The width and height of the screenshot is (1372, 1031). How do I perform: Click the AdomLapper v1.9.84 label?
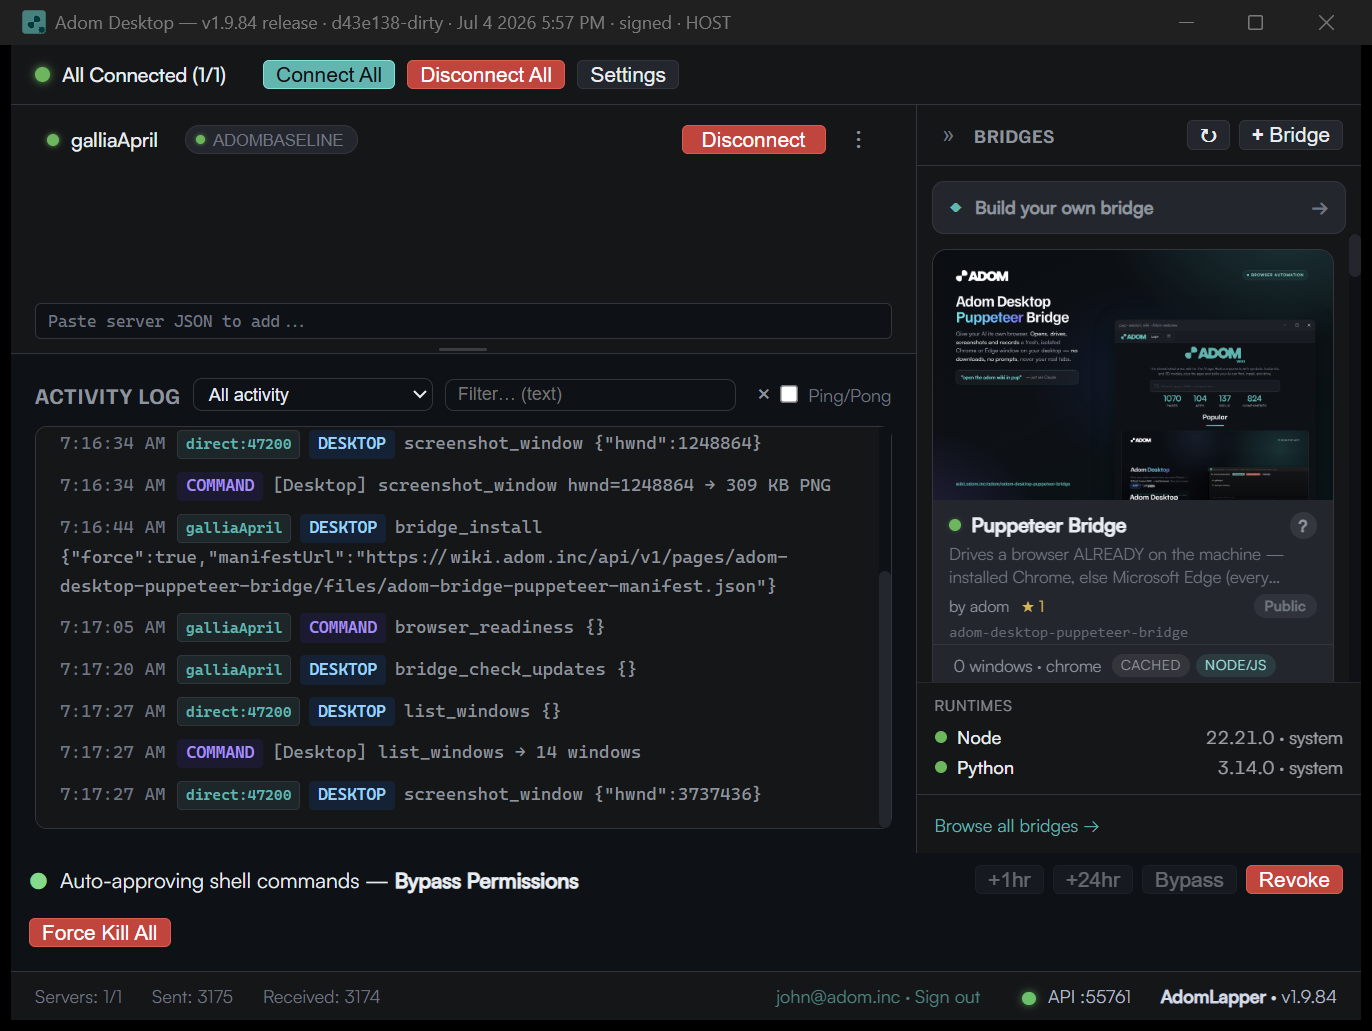point(1248,997)
